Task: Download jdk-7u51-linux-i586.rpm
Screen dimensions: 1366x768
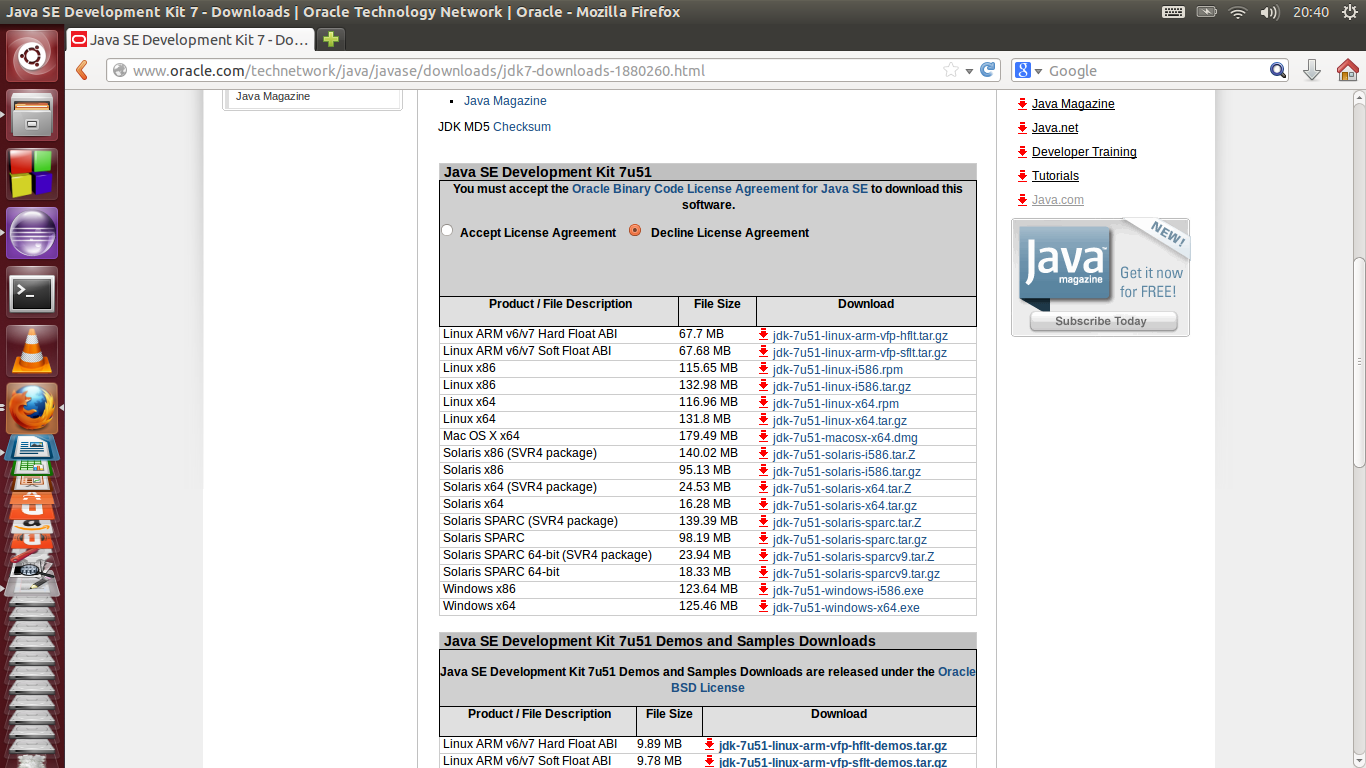Action: (838, 370)
